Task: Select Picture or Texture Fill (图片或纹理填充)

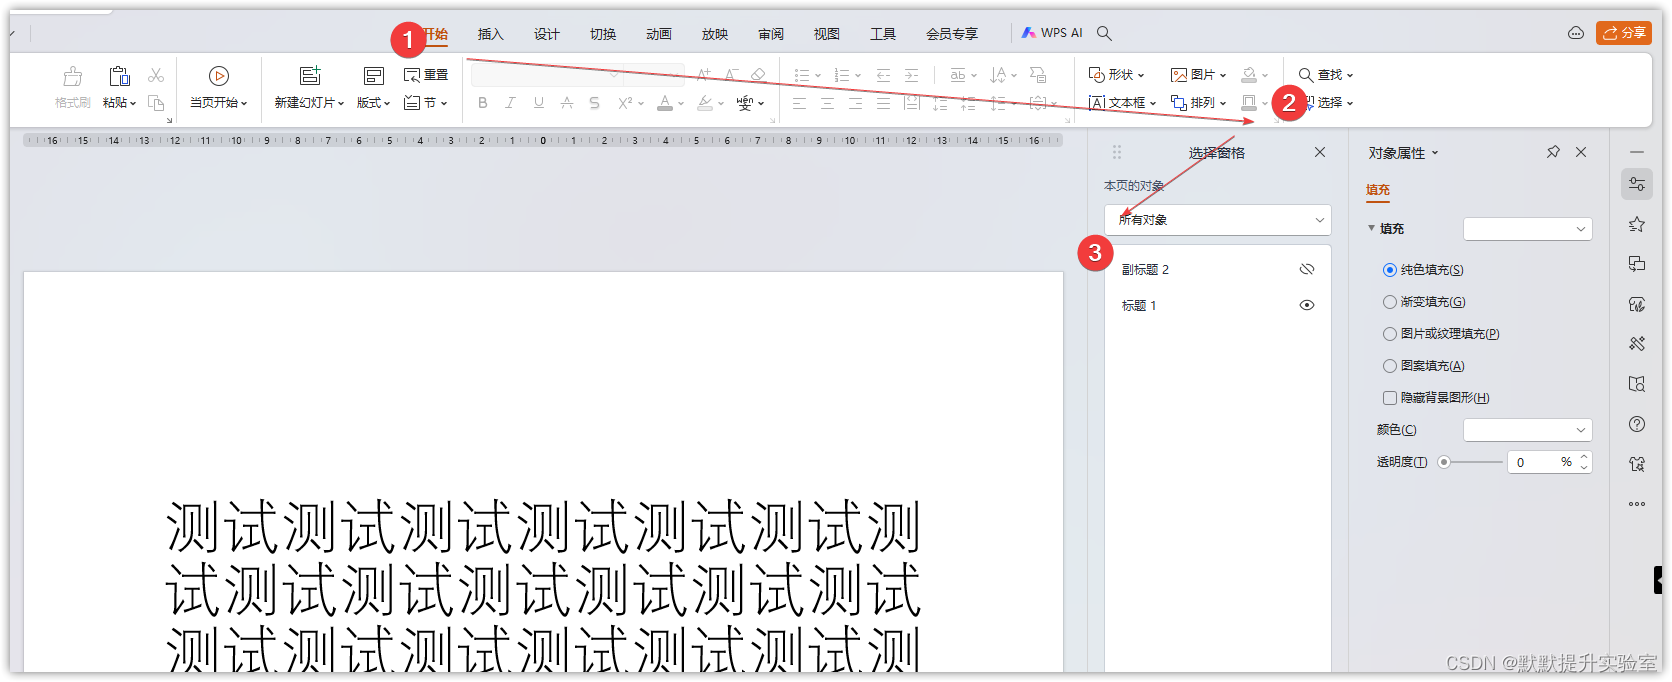Action: [1390, 334]
